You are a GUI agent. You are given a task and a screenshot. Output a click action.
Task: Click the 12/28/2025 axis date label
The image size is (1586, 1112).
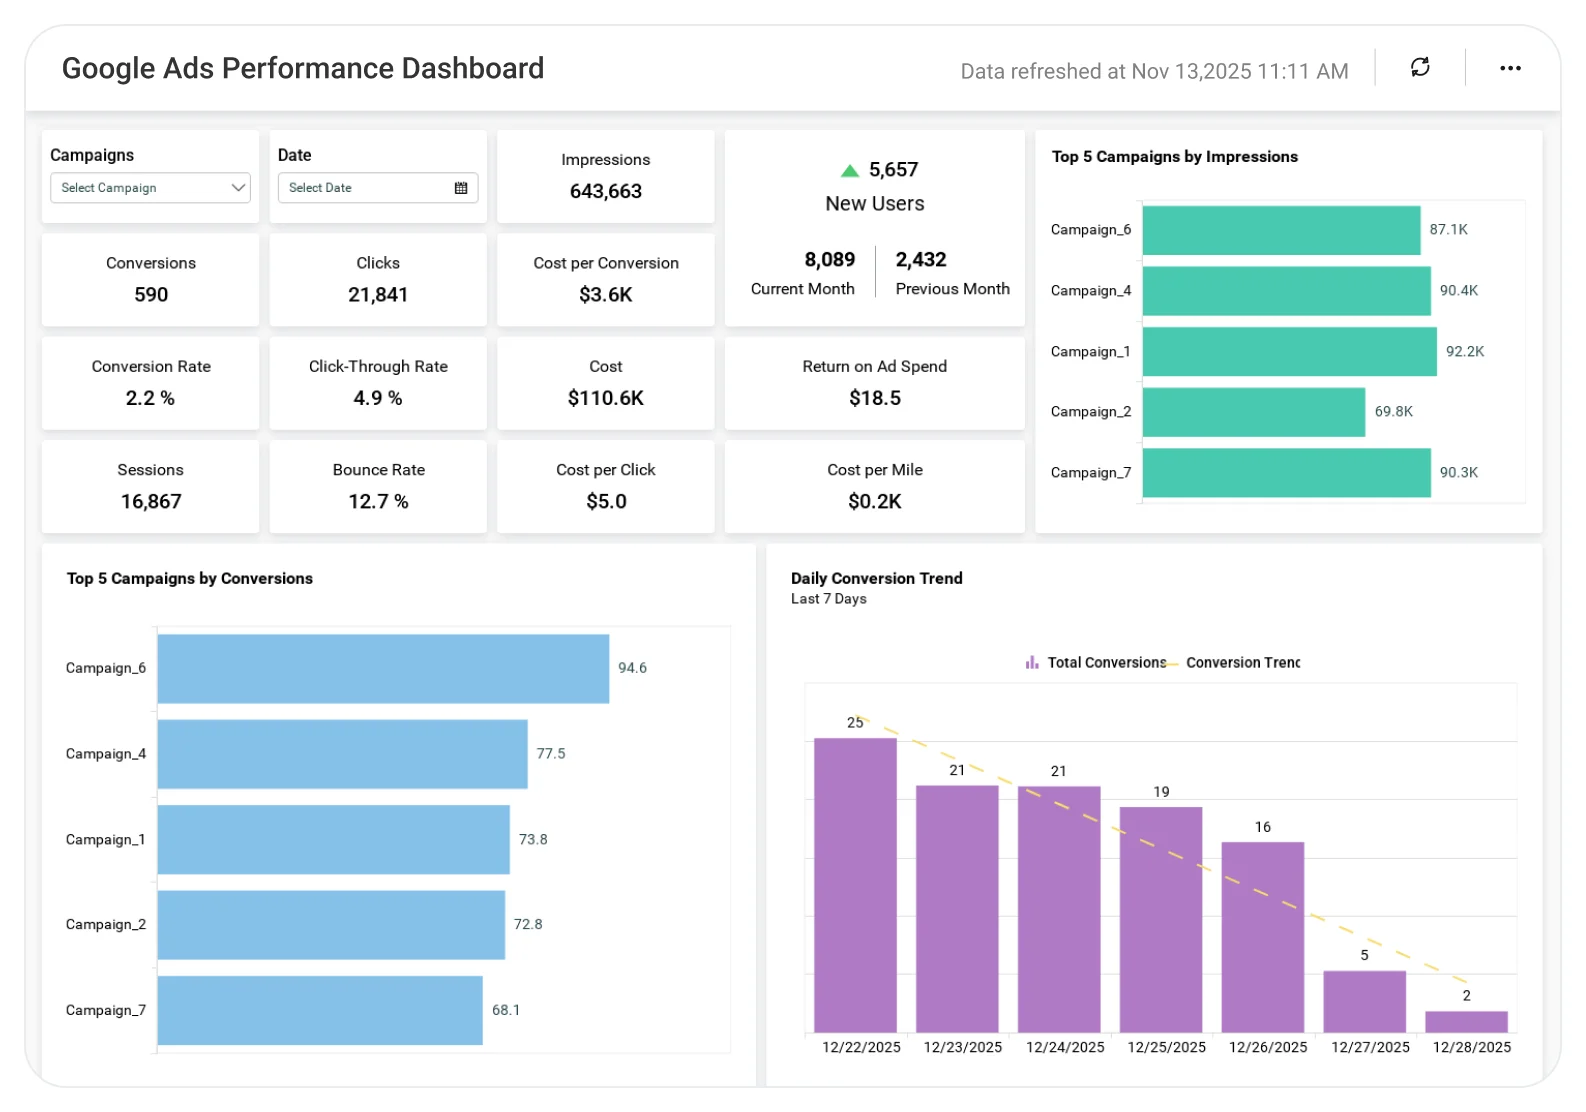[x=1472, y=1047]
